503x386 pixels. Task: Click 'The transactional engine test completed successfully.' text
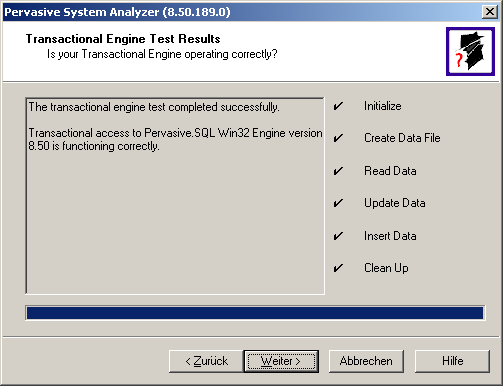click(x=154, y=107)
